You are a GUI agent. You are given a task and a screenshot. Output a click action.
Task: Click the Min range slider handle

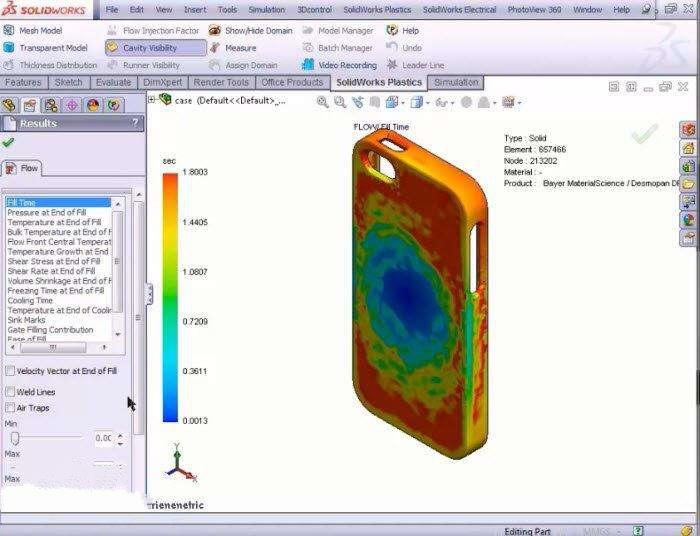[x=15, y=438]
